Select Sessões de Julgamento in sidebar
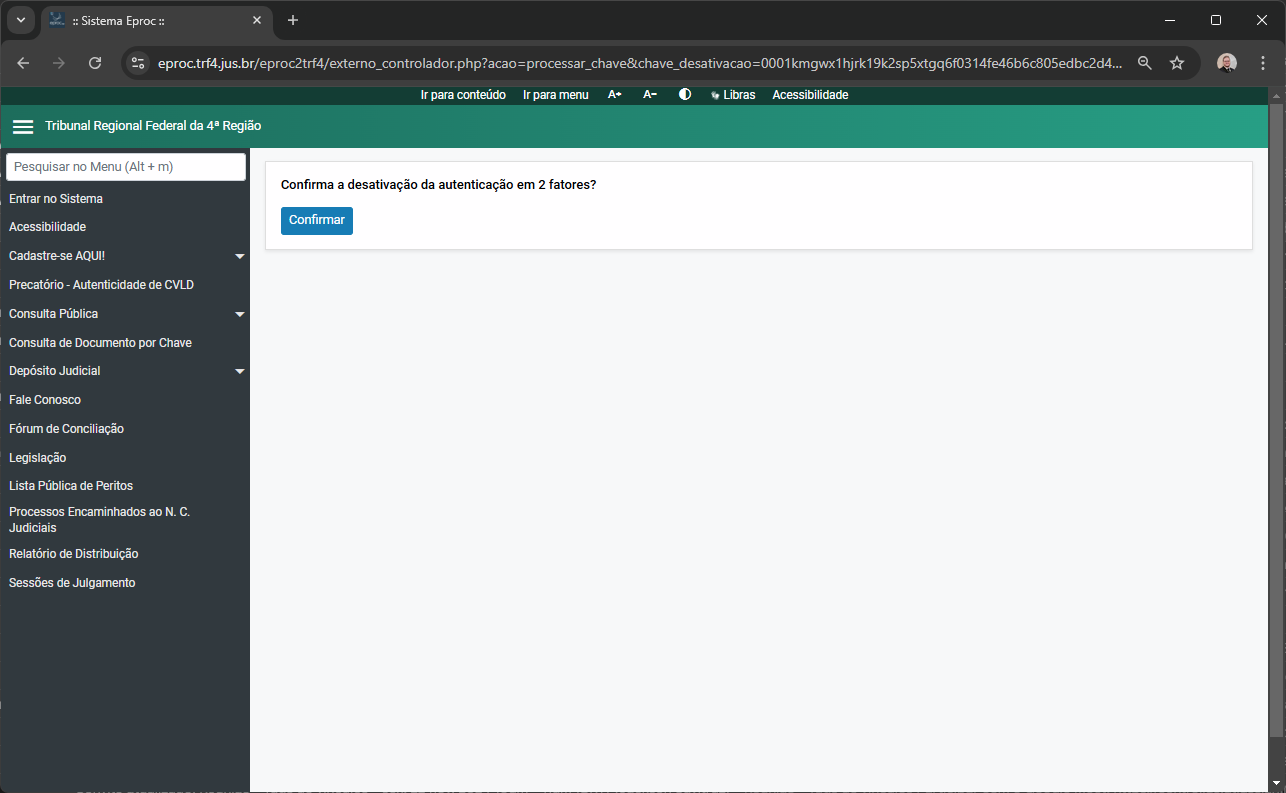 point(72,583)
